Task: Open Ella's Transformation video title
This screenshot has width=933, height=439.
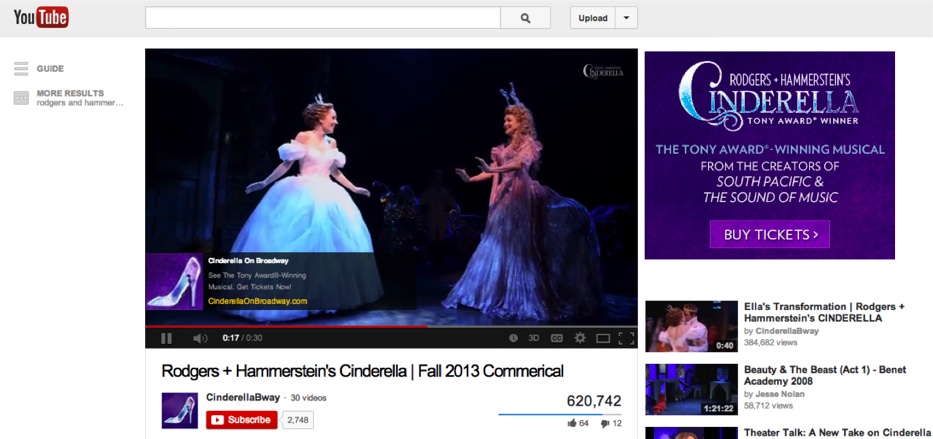Action: pos(824,312)
